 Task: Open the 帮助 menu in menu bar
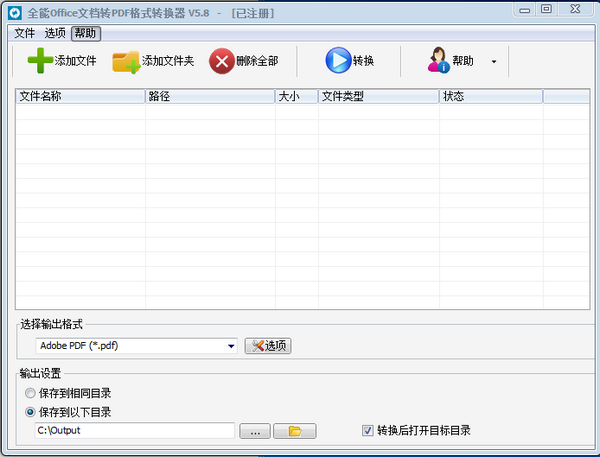tap(86, 33)
